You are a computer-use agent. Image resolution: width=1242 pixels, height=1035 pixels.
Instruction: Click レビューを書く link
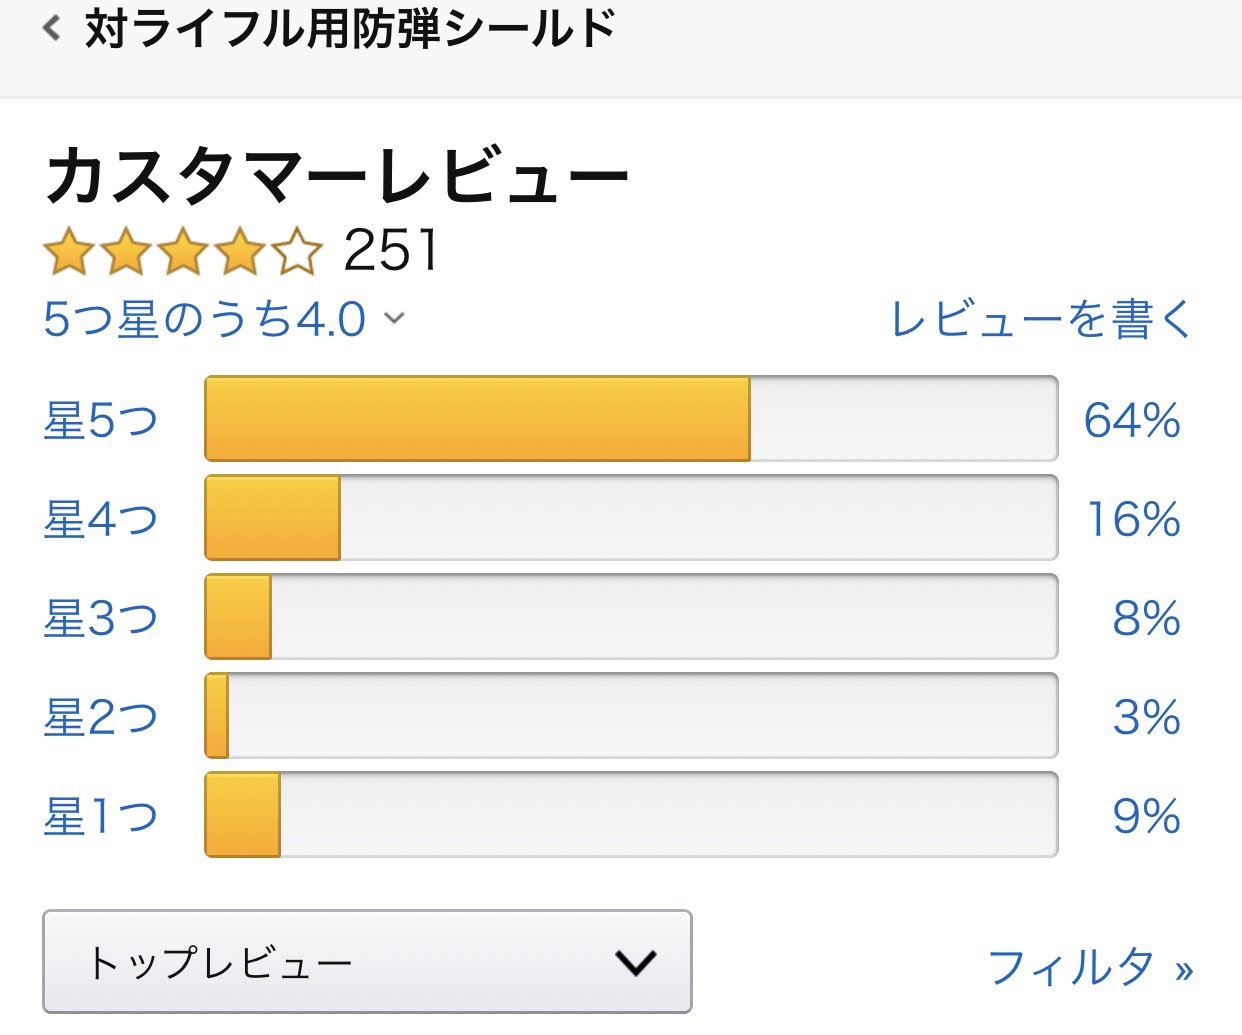click(1041, 320)
